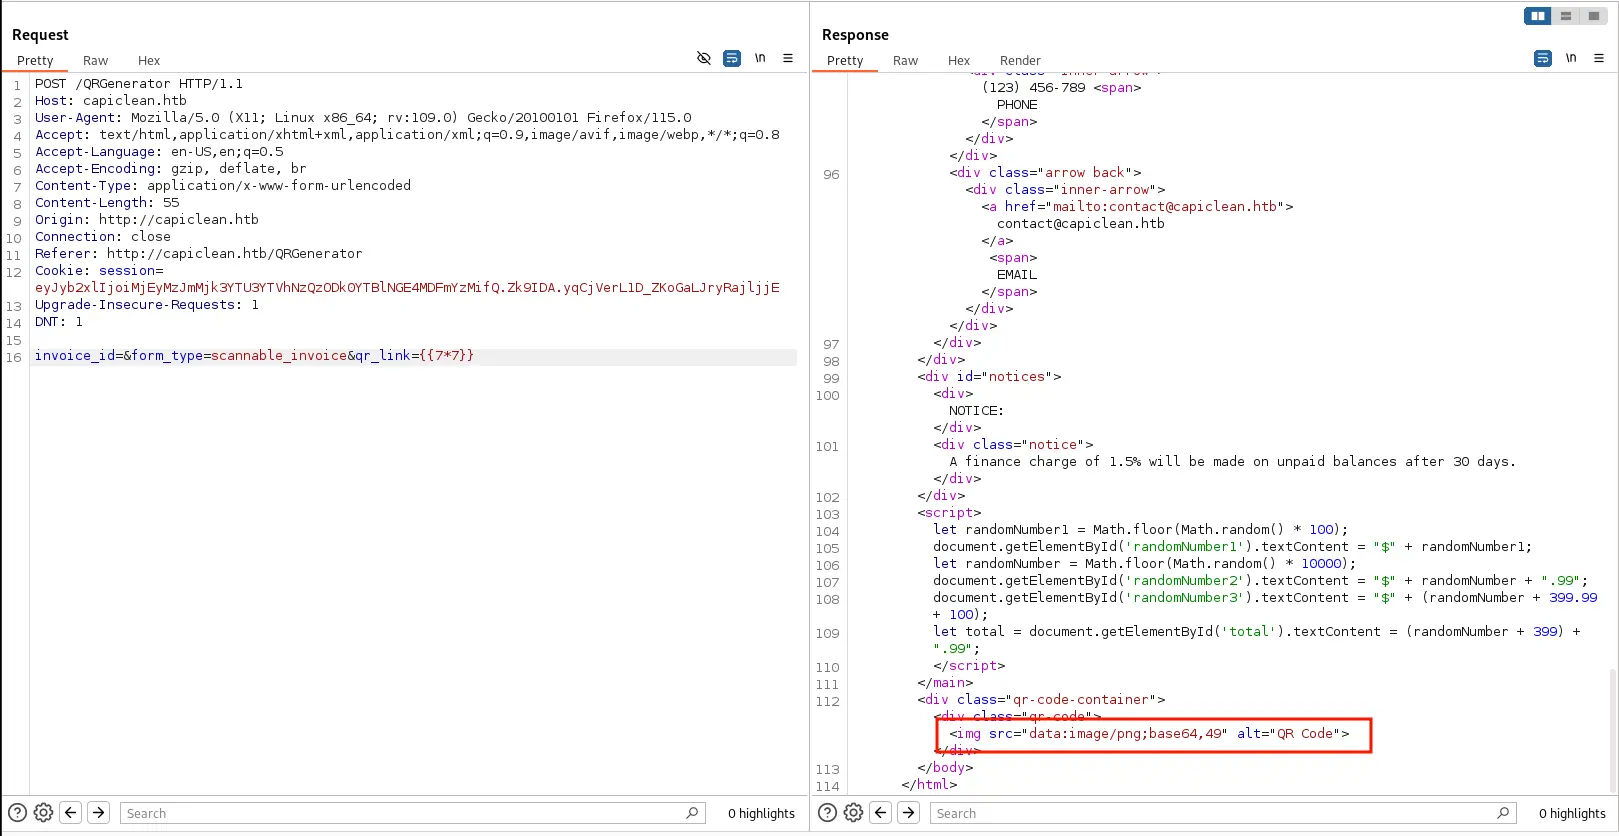The width and height of the screenshot is (1619, 836).
Task: Click the mailto:contact@capiclean.htb href text
Action: tap(1165, 207)
